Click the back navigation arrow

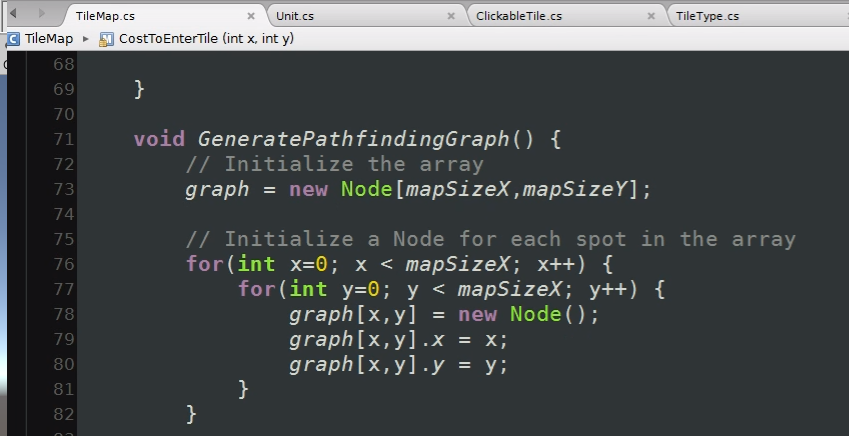14,12
